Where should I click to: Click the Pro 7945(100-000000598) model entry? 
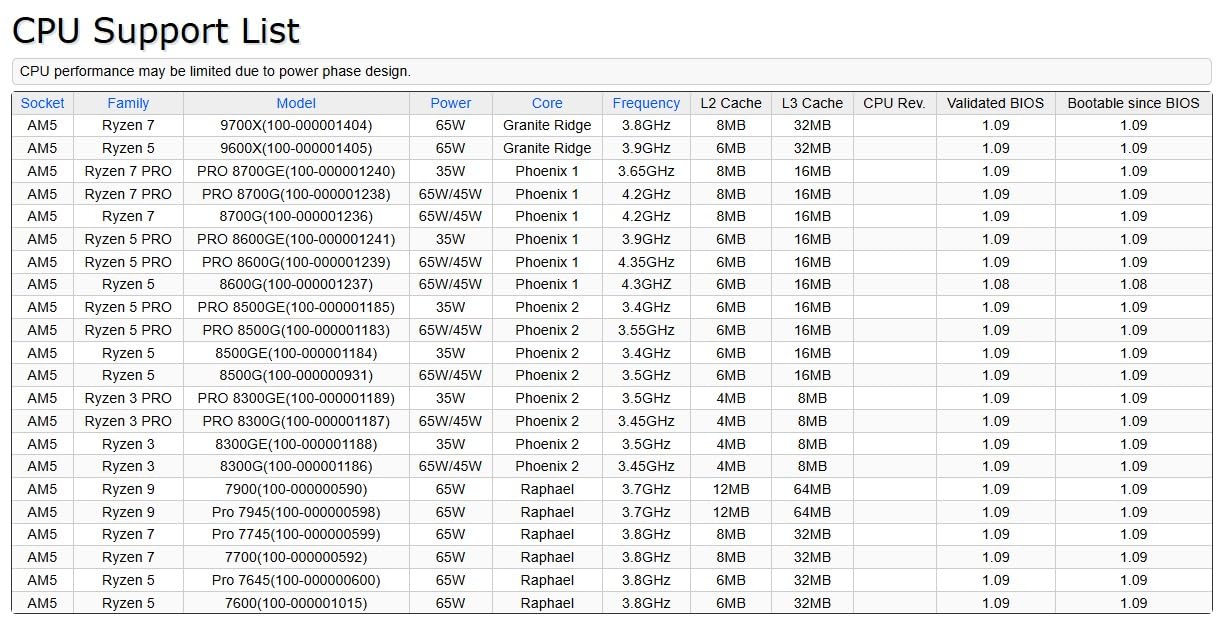click(296, 512)
